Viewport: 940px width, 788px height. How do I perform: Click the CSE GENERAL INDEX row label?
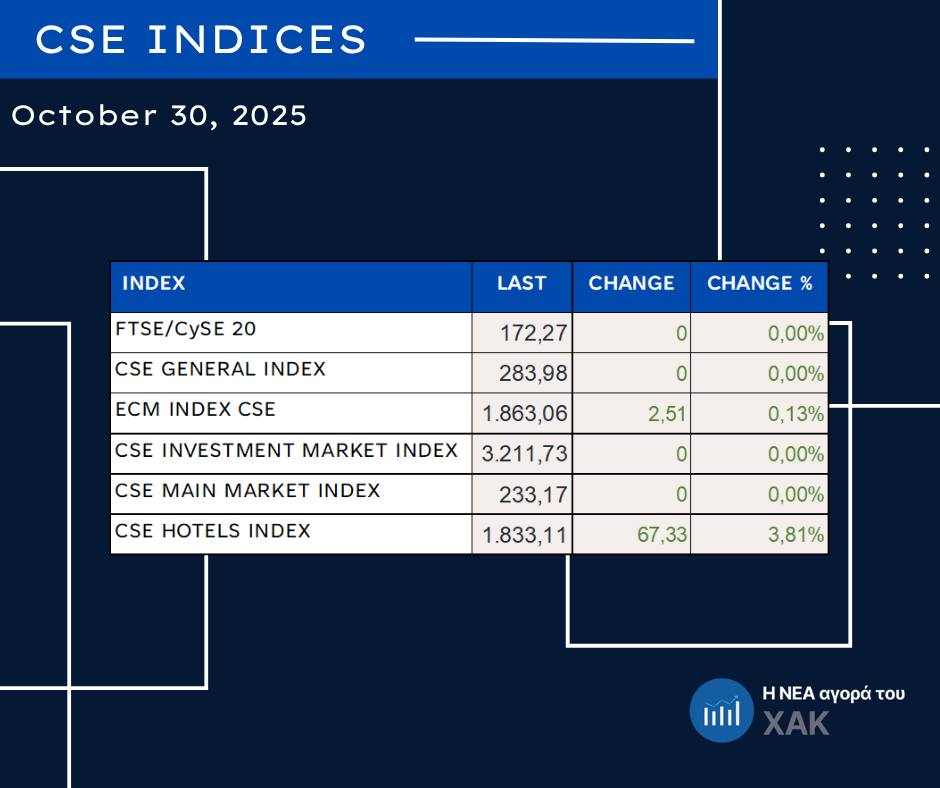pos(220,369)
